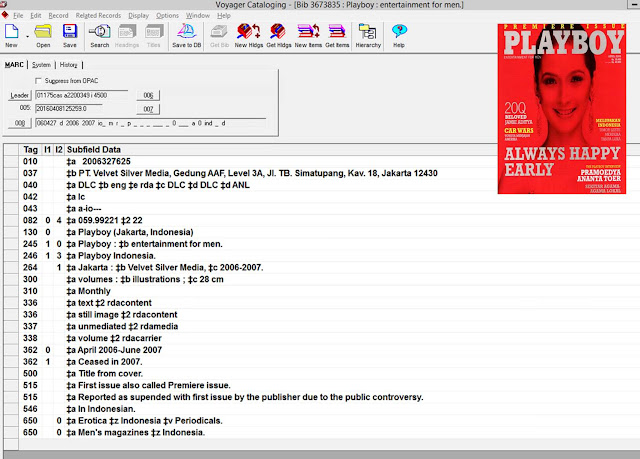The width and height of the screenshot is (640, 459).
Task: Click the 650 'Men's magazines' subject
Action: [136, 433]
